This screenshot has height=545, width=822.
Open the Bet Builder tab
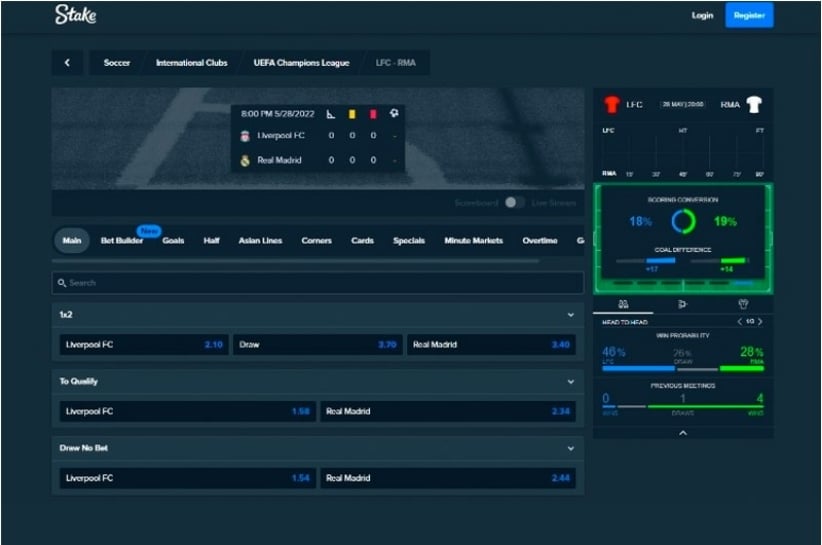122,241
